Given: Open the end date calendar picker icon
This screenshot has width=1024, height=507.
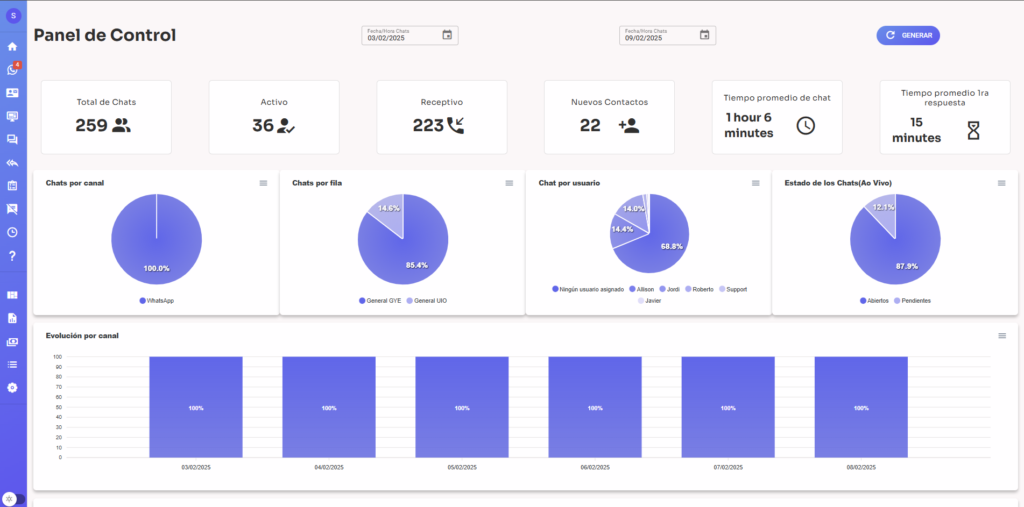Looking at the screenshot, I should click(x=704, y=35).
